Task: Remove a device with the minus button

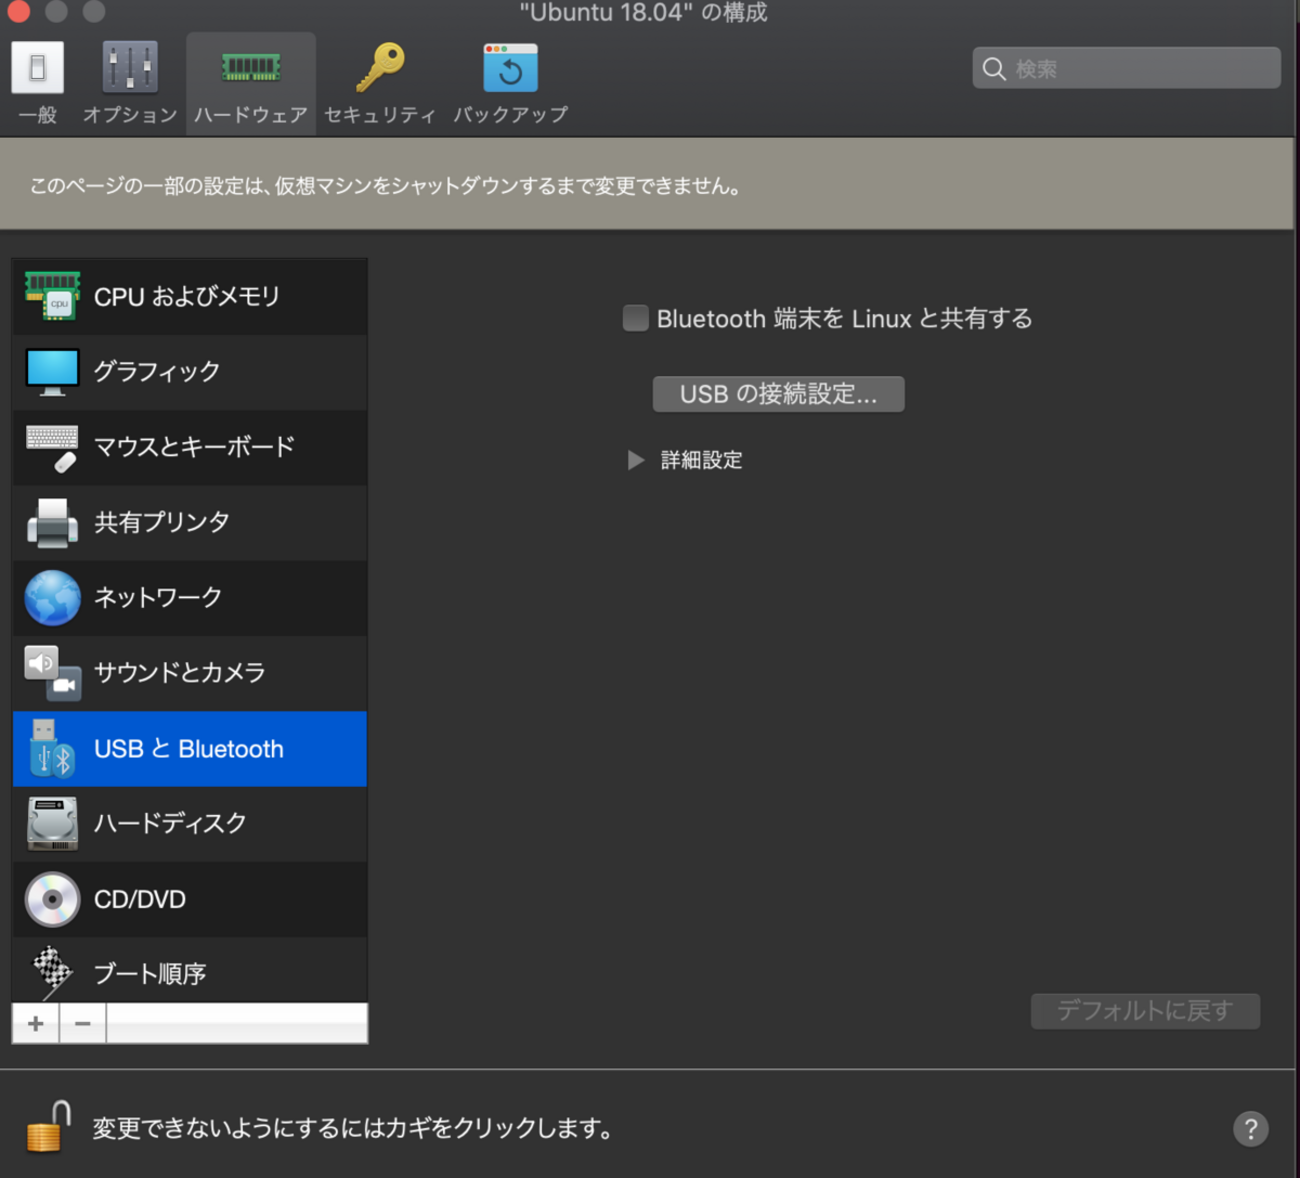Action: [83, 1024]
